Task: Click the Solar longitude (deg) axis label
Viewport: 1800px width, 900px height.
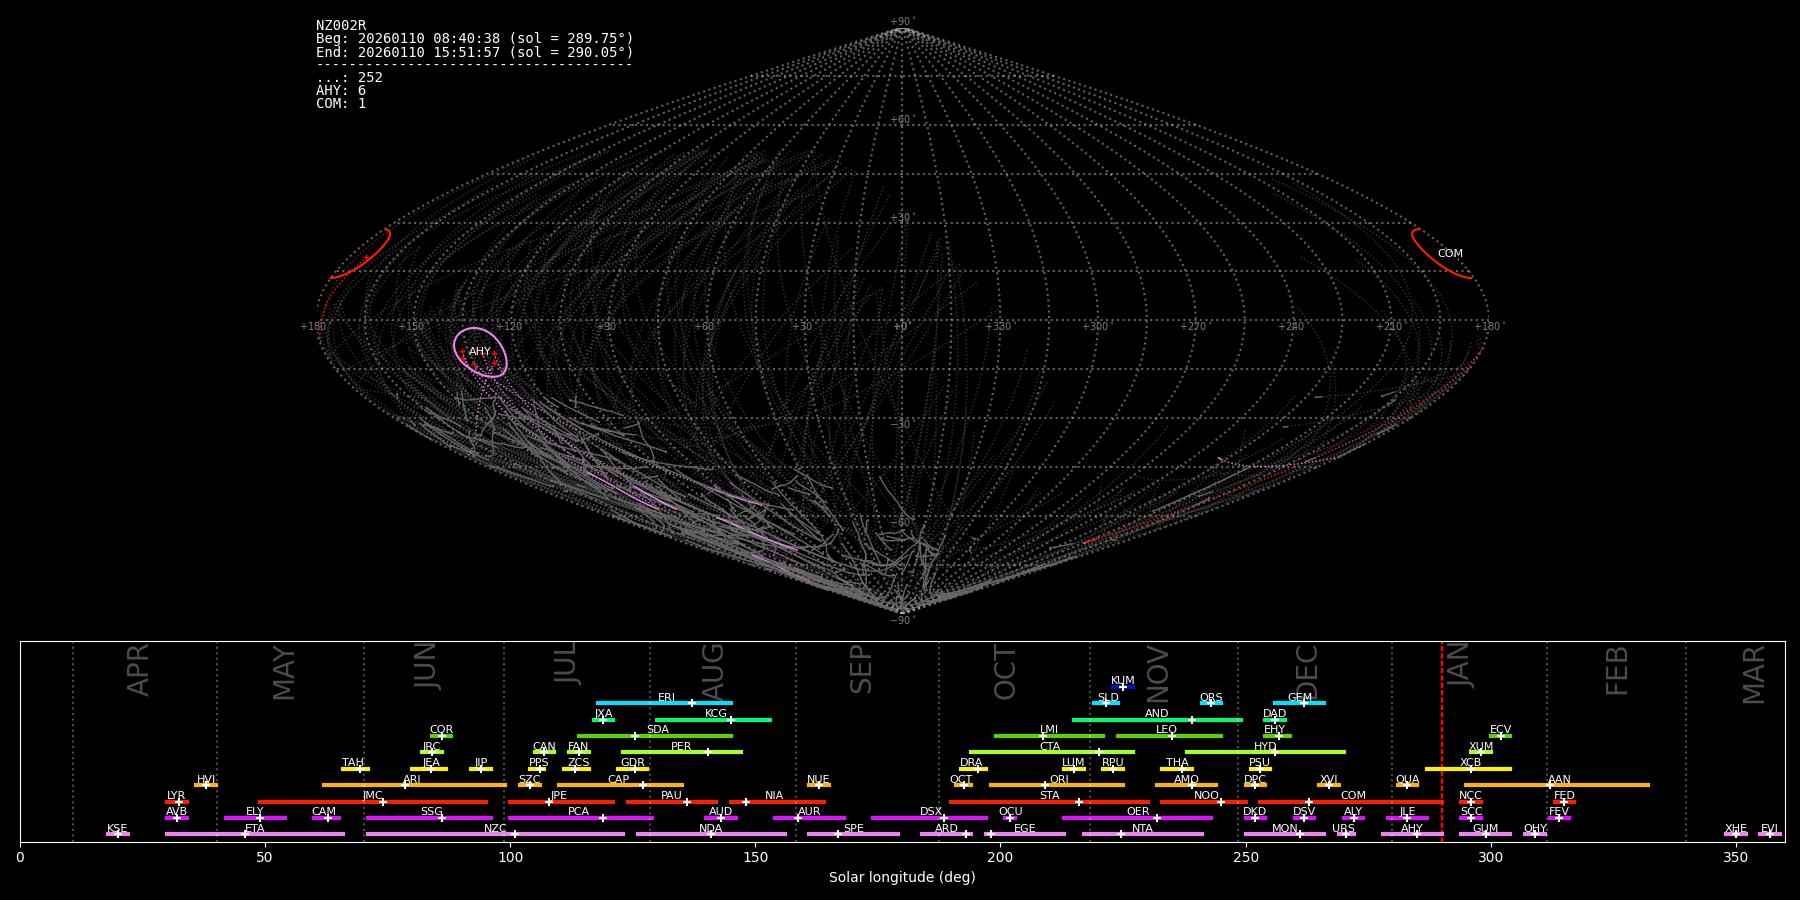Action: 902,878
